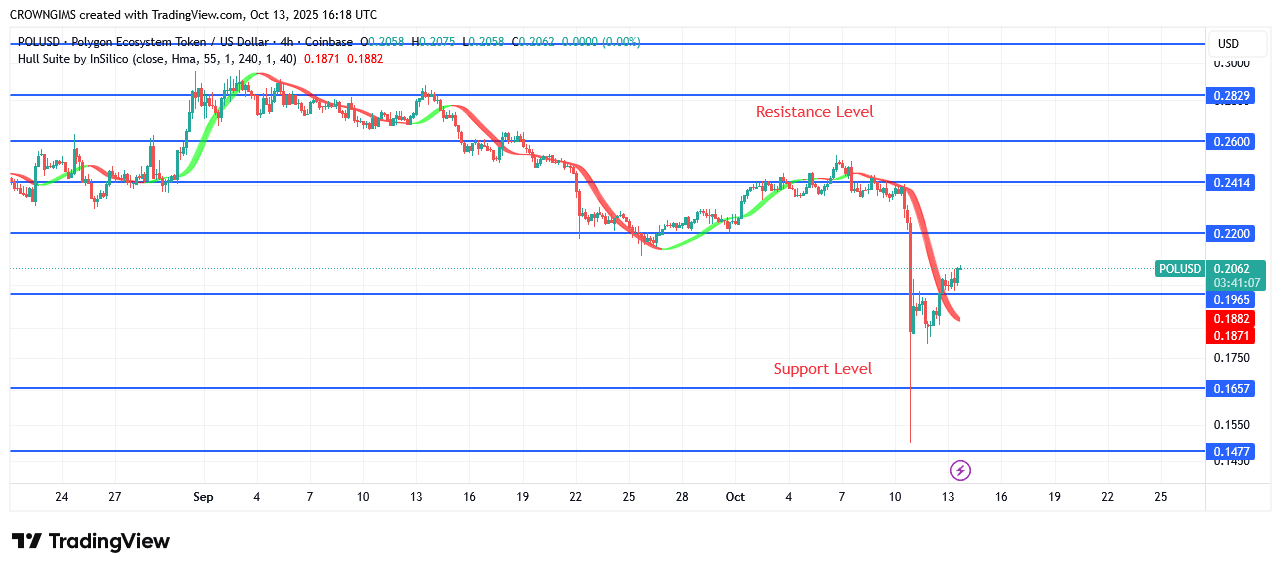Click the 0.2600 horizontal line price label
The width and height of the screenshot is (1281, 571).
tap(1231, 142)
